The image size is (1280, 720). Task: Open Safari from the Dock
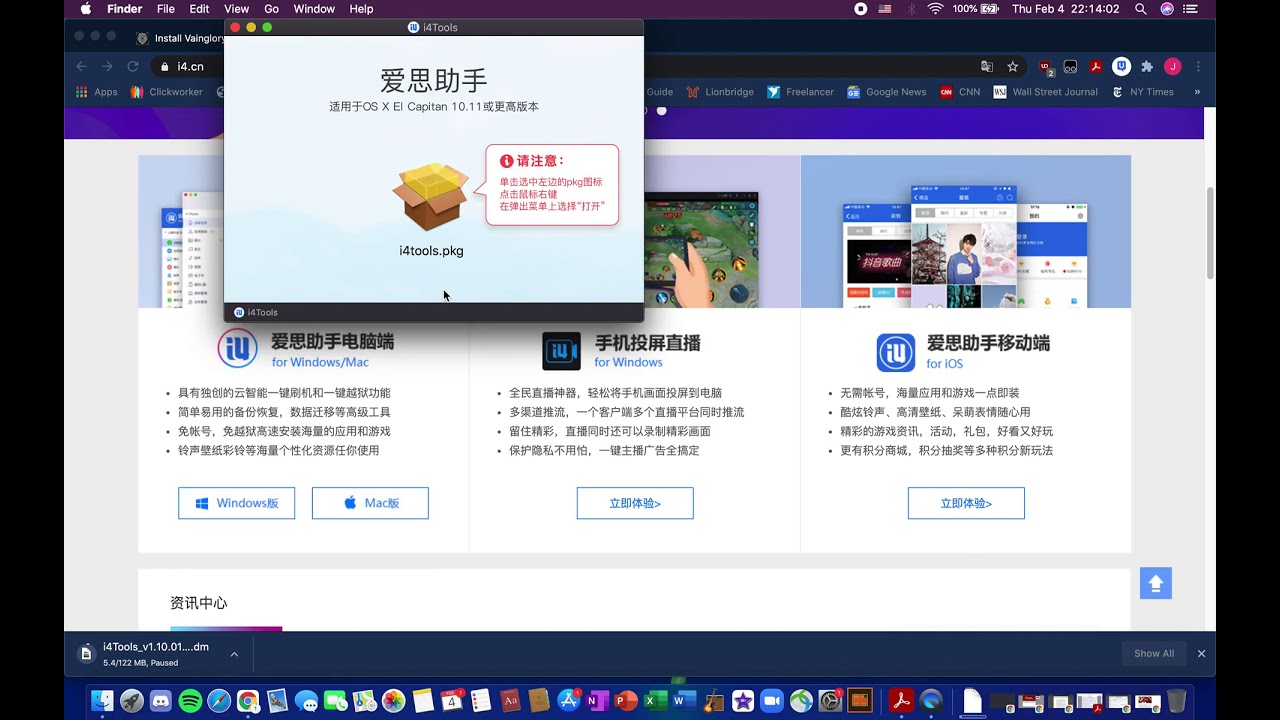coord(219,701)
